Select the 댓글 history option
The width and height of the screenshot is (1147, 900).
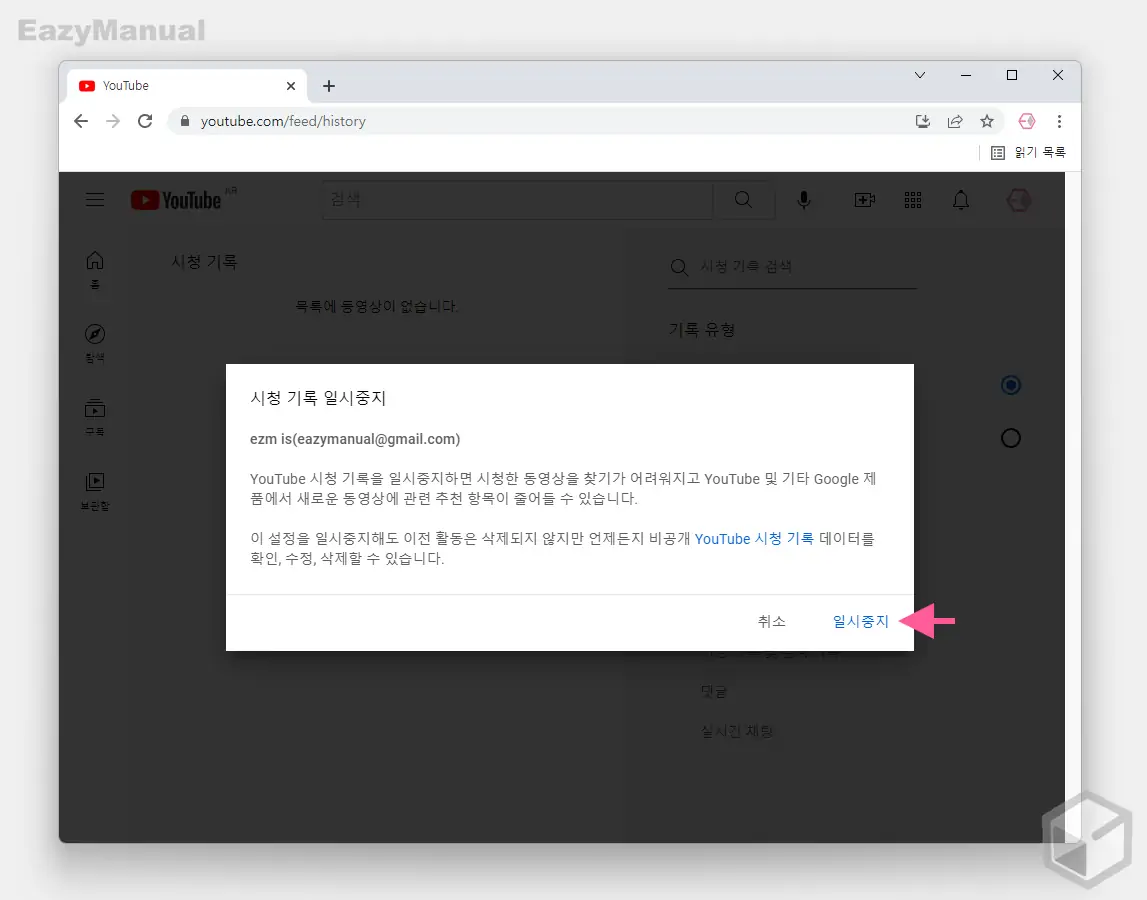[714, 691]
